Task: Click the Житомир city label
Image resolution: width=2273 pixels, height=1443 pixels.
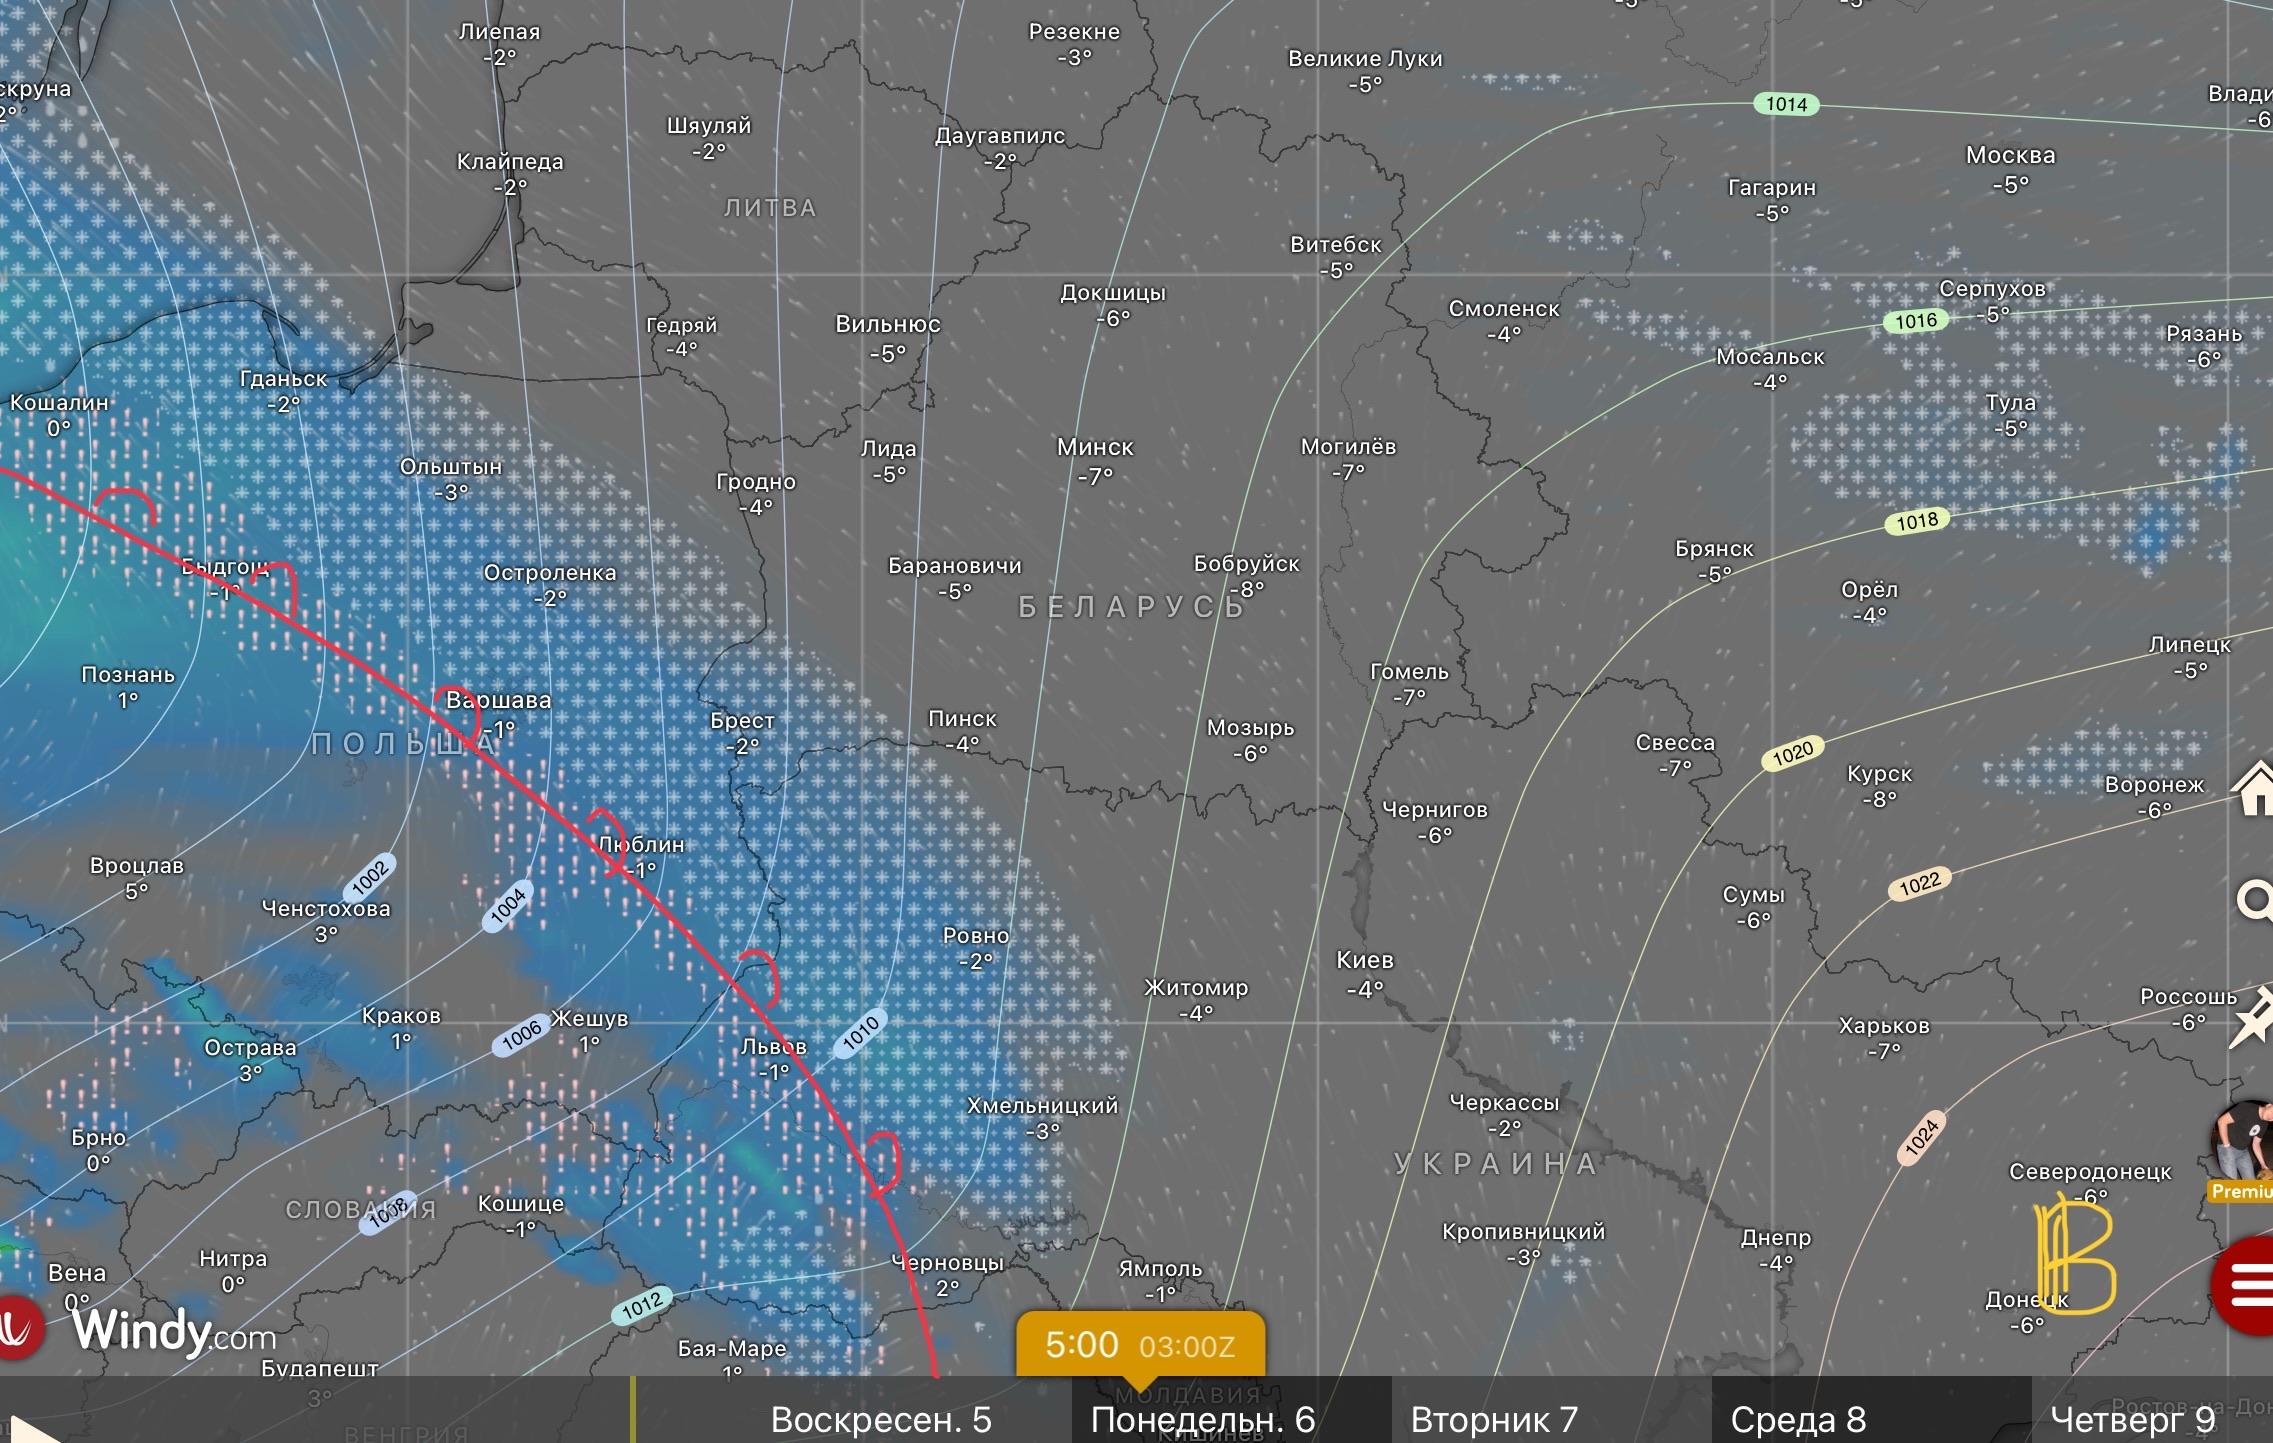Action: click(1196, 988)
